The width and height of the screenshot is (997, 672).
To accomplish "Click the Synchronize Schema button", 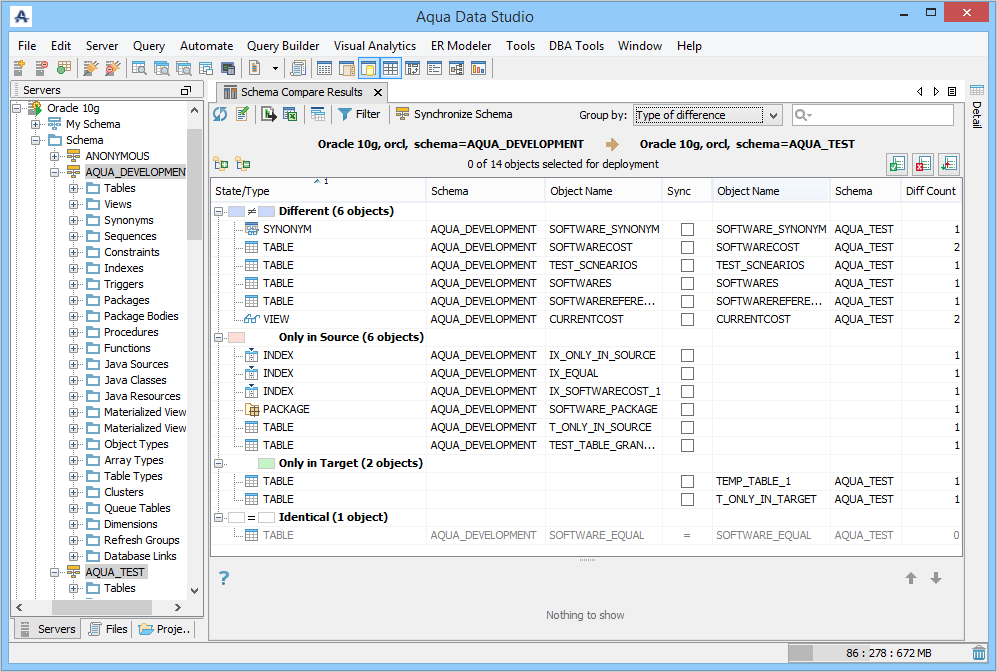I will click(x=453, y=114).
